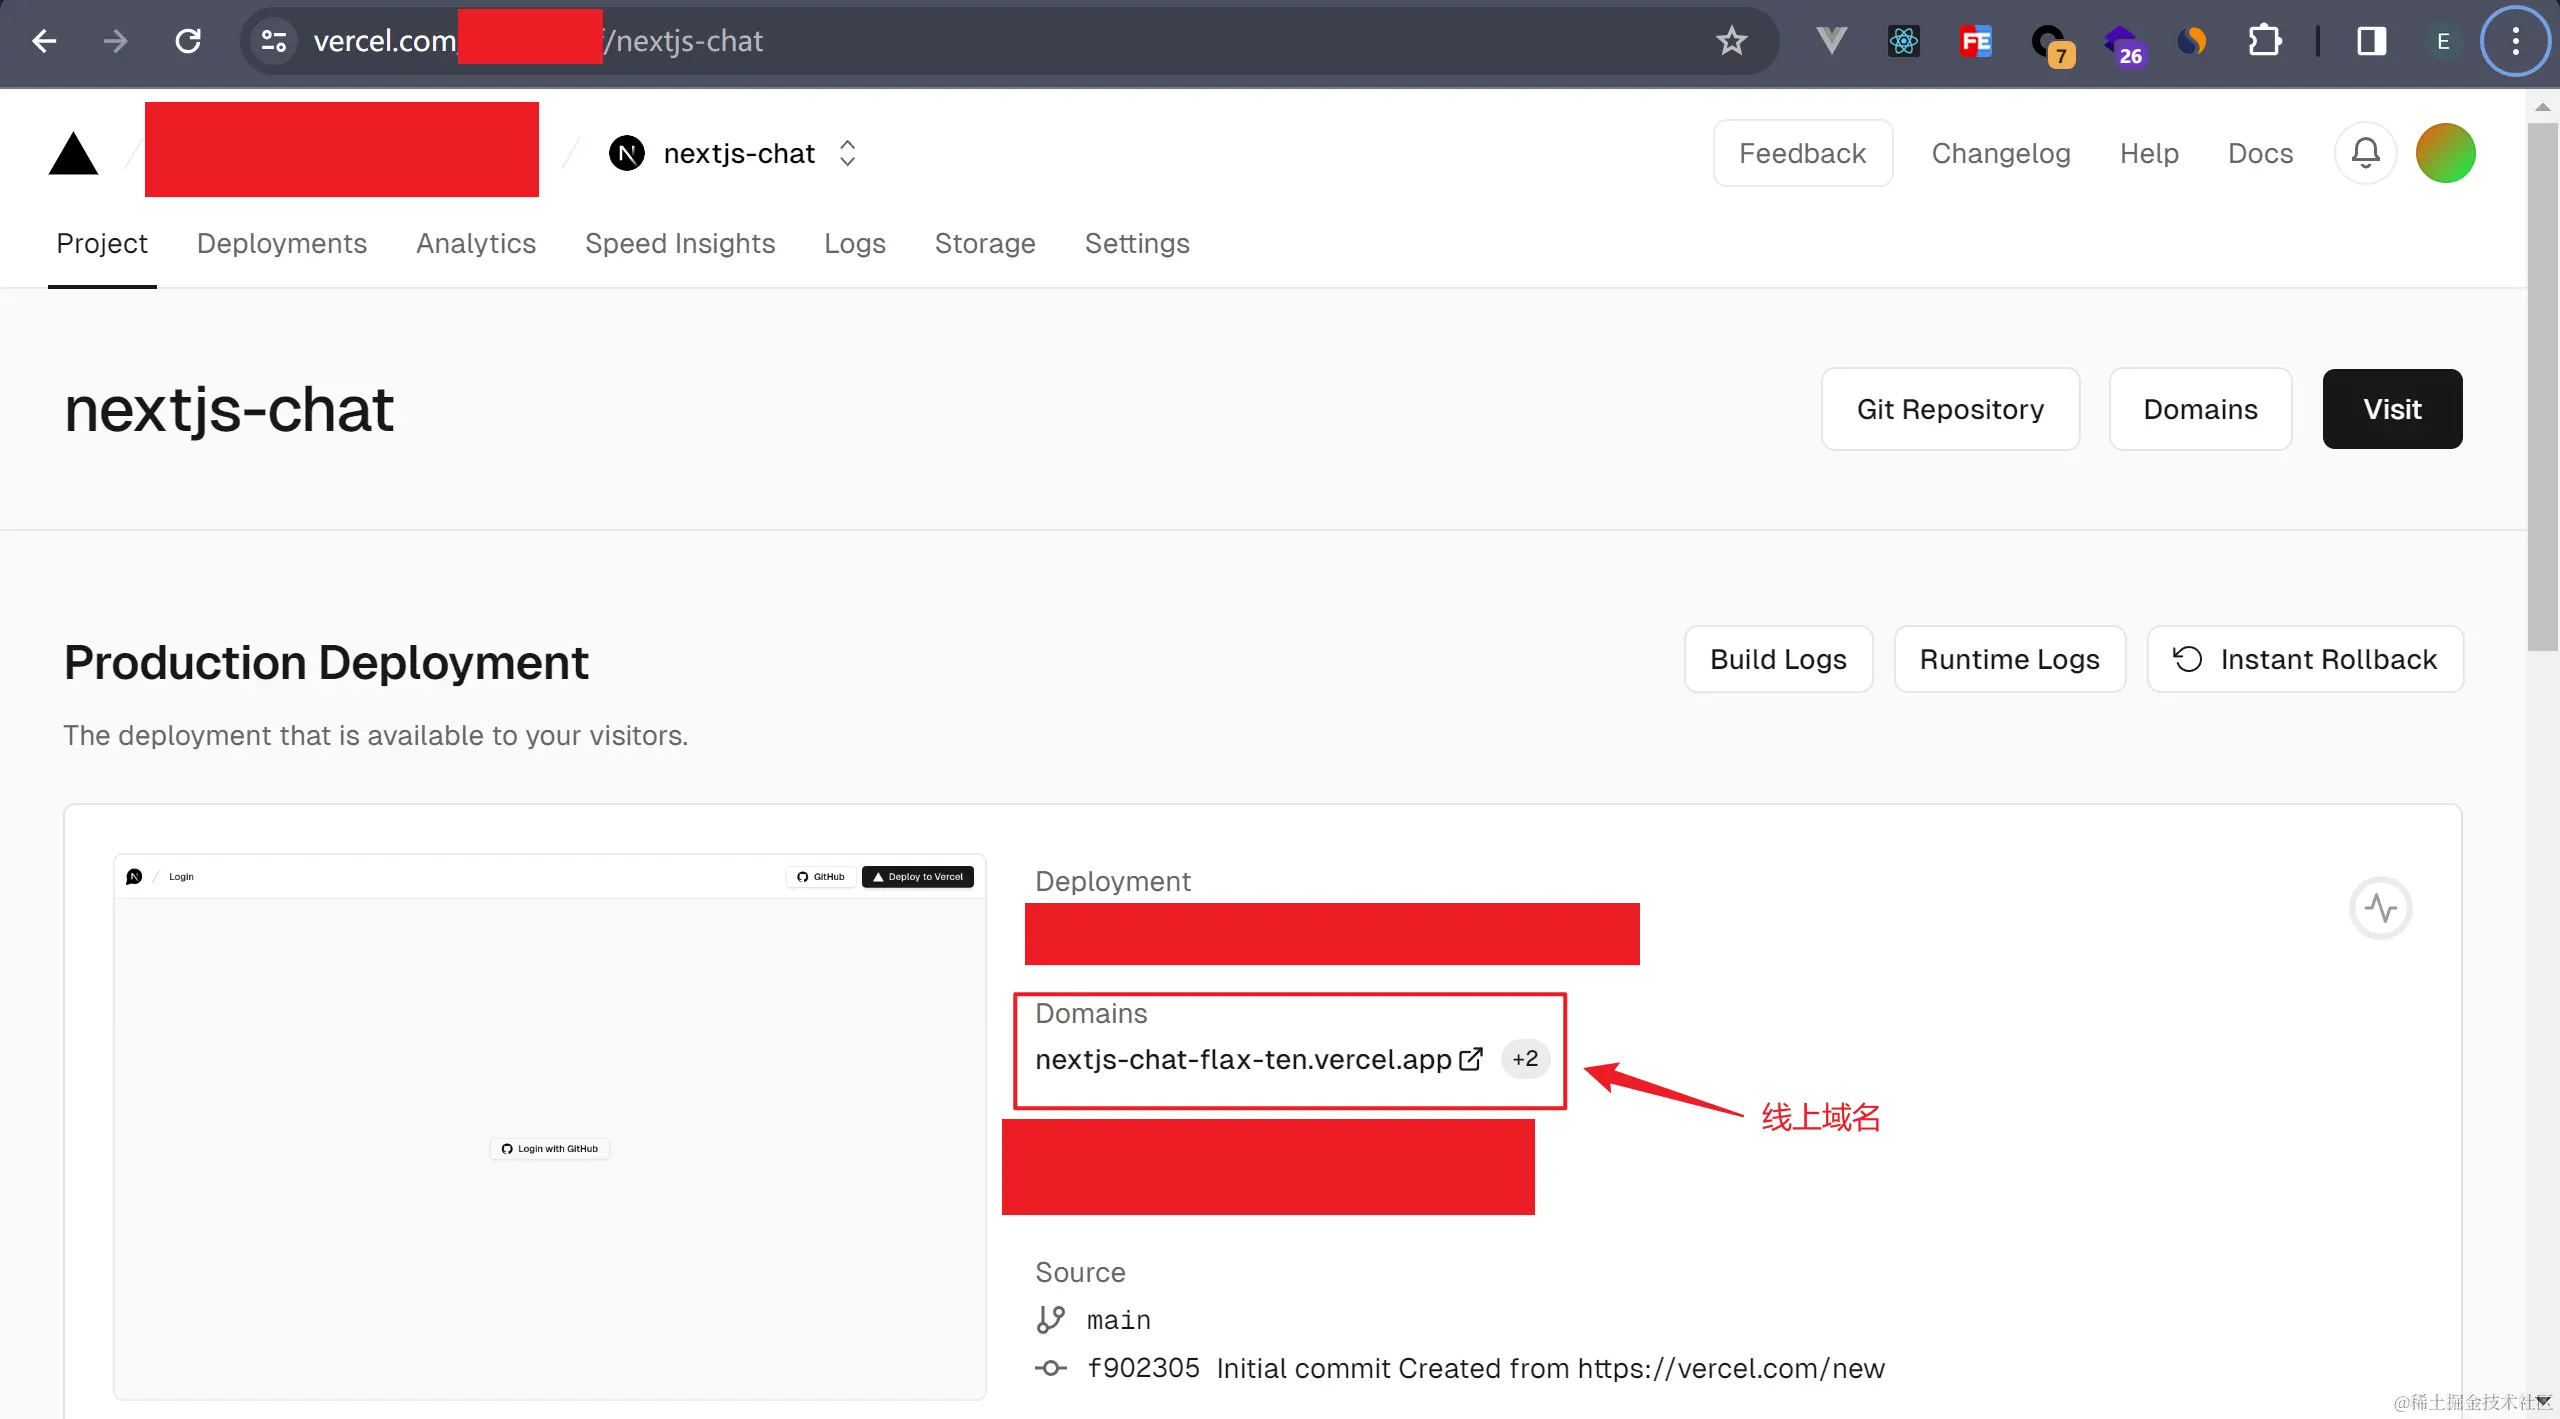This screenshot has width=2560, height=1419.
Task: Expand the nextjs-chat project switcher chevrons
Action: (847, 153)
